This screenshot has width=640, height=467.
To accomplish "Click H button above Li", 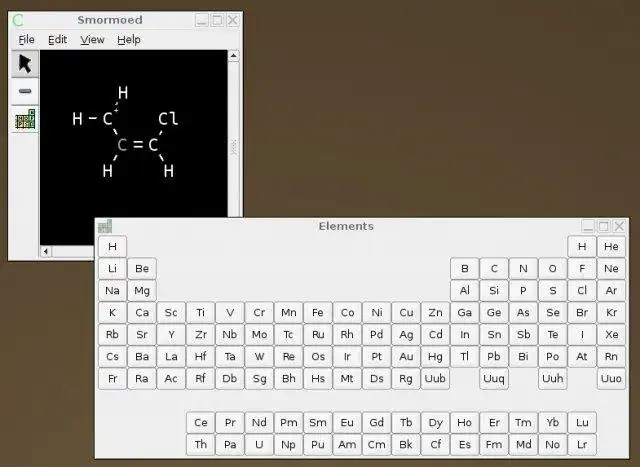I will tap(112, 247).
